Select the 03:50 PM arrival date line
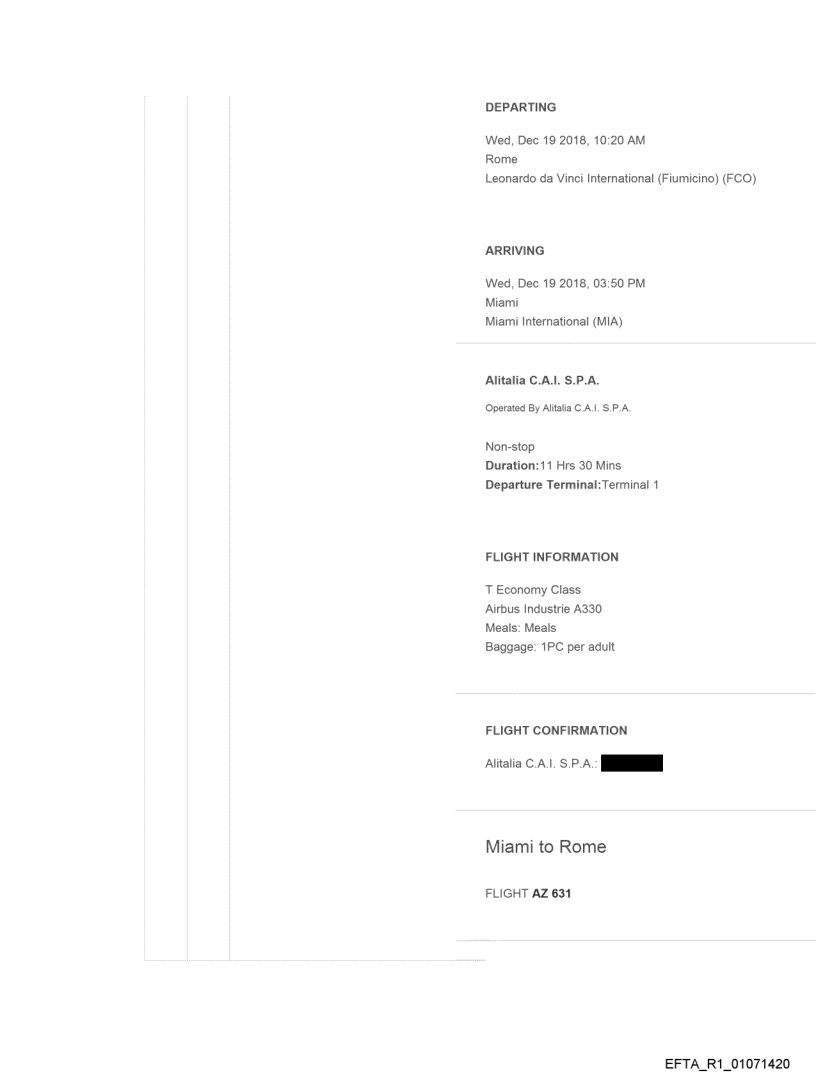 pos(565,283)
